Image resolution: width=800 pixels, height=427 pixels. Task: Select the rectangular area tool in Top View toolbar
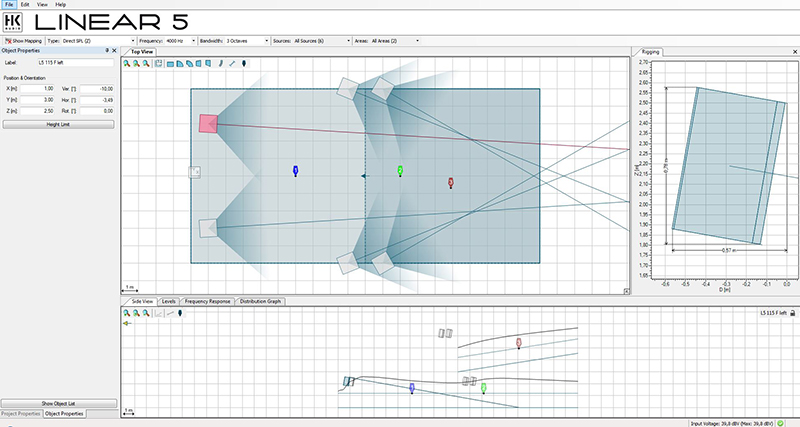[x=170, y=64]
